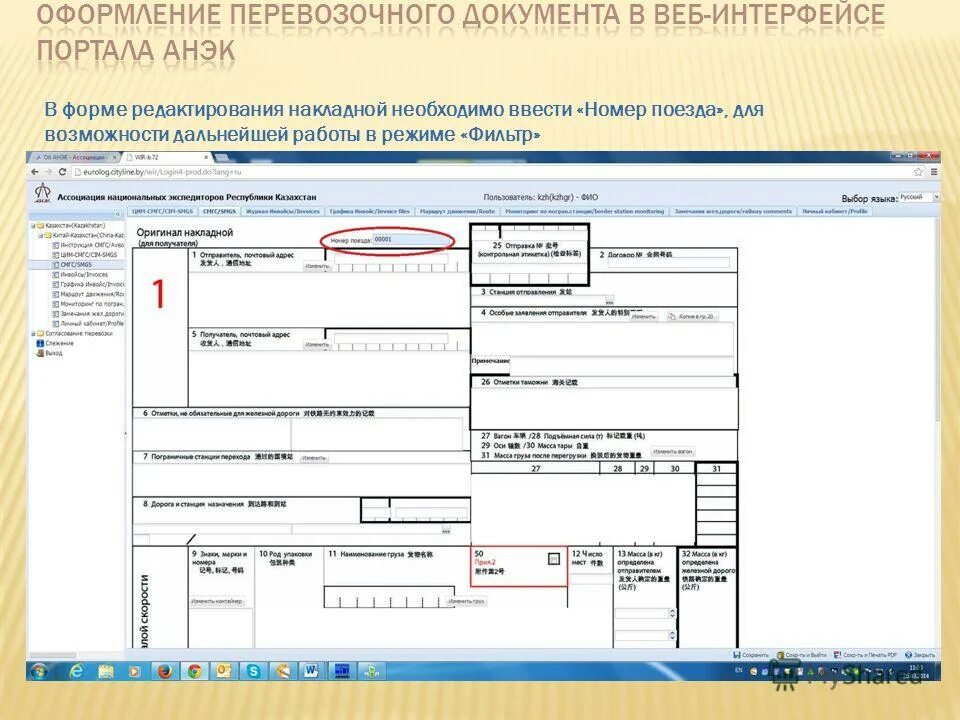This screenshot has height=720, width=960.
Task: Click the Номер поезда input field
Action: 410,239
